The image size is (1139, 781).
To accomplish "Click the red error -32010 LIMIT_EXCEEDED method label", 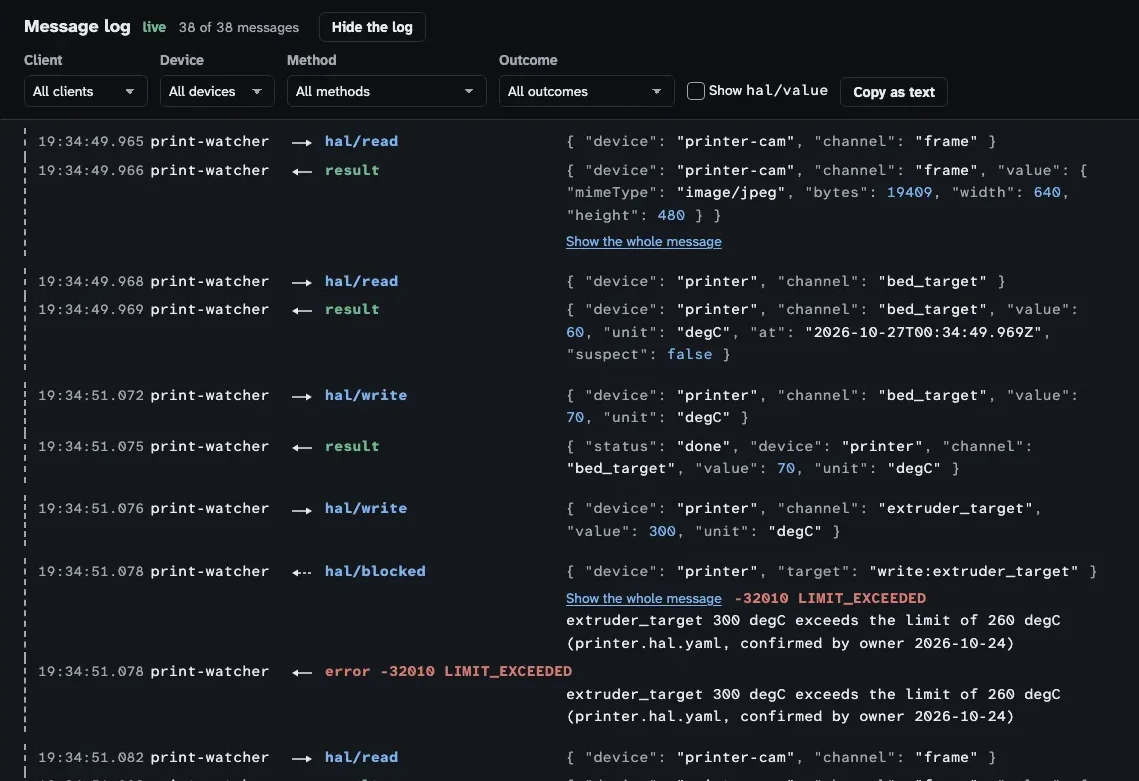I will tap(448, 671).
